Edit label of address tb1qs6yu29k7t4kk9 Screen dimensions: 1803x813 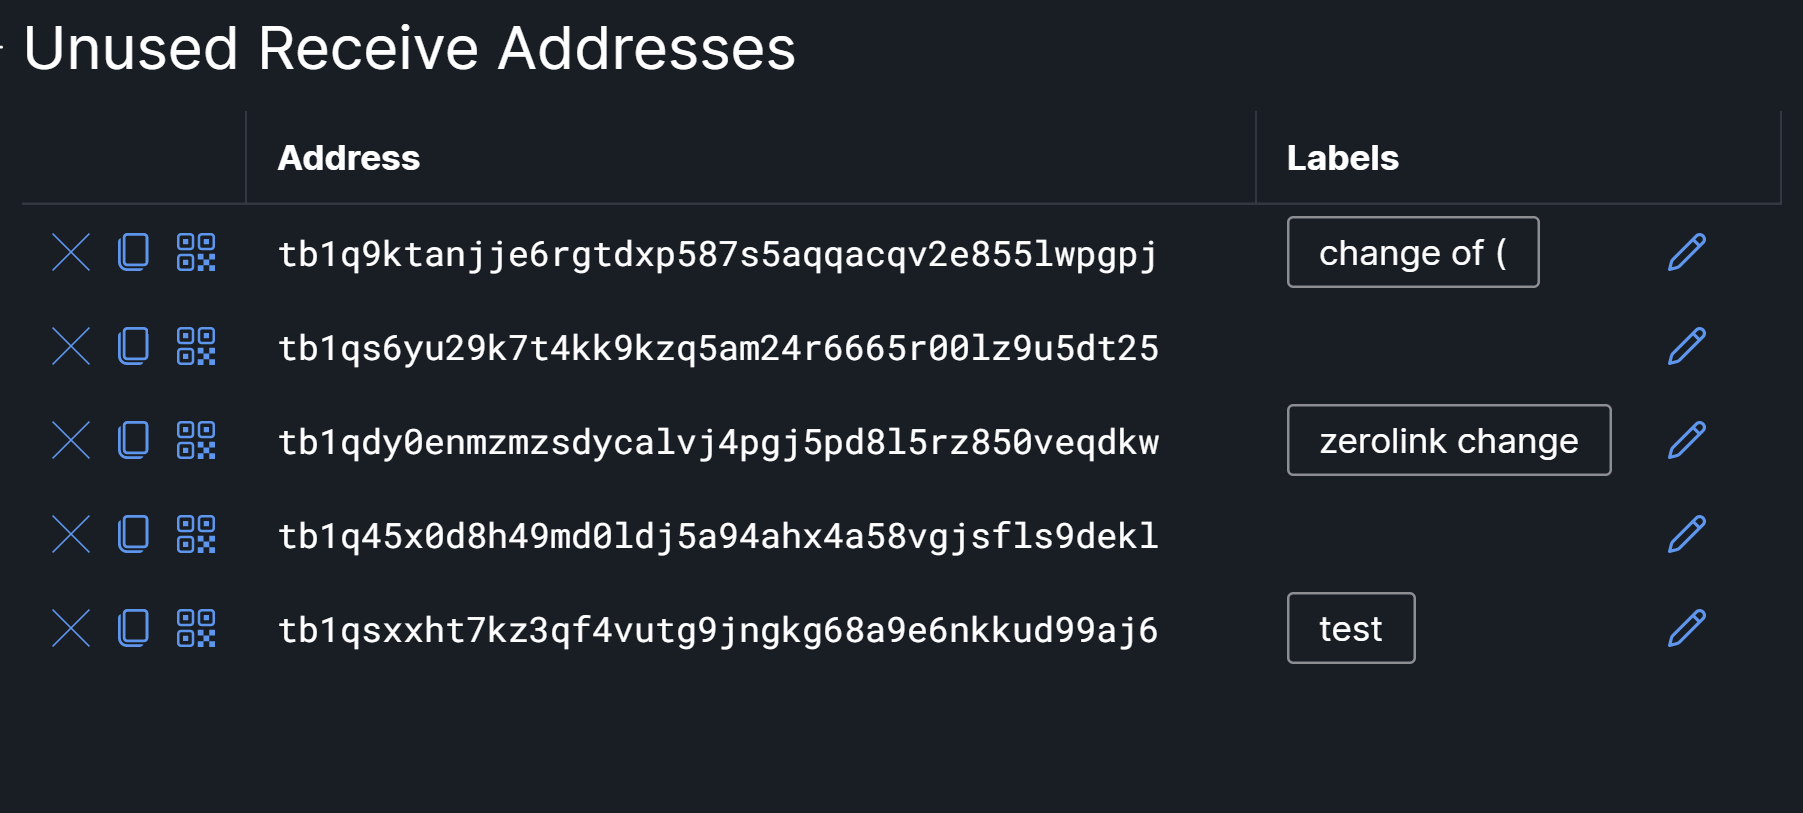(1687, 347)
